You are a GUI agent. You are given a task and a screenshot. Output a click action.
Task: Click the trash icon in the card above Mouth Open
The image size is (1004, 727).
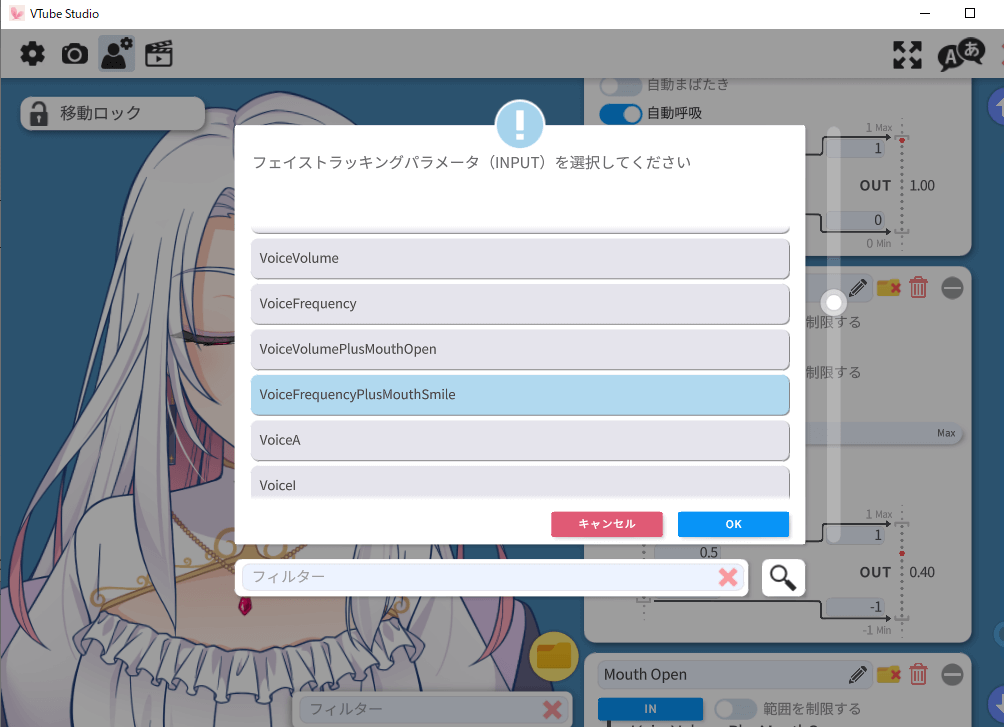[x=918, y=288]
